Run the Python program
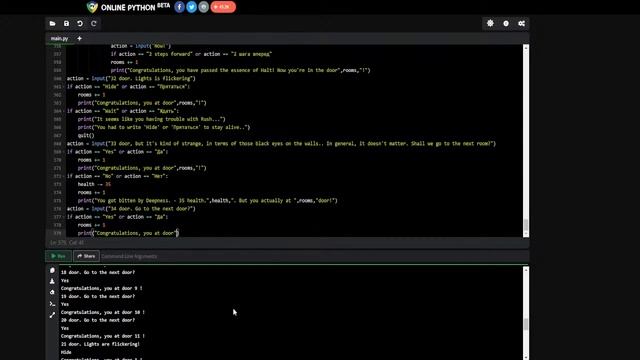 [x=58, y=256]
